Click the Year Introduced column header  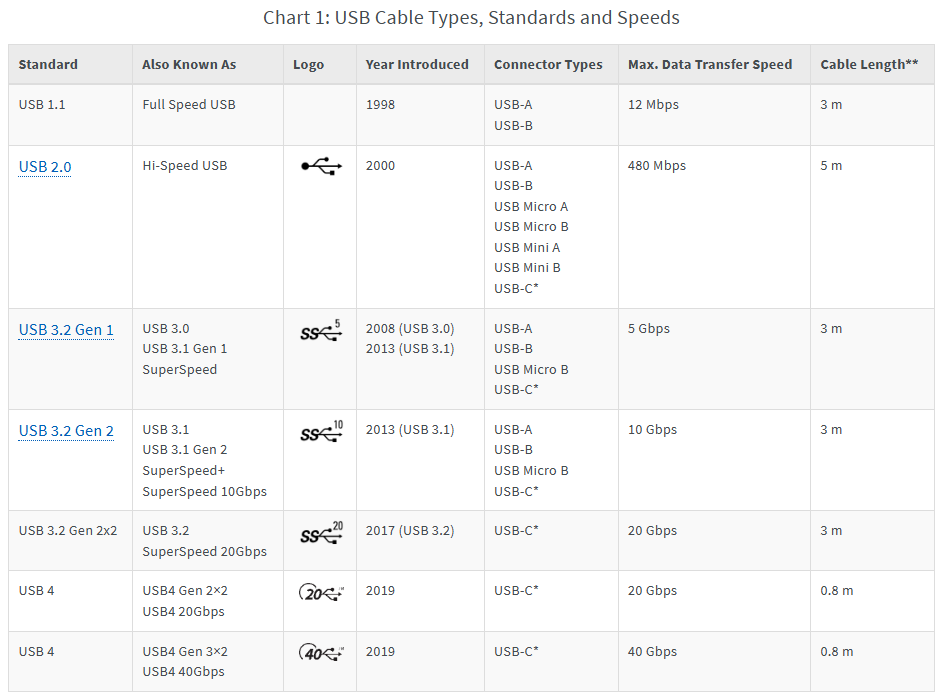tap(417, 64)
